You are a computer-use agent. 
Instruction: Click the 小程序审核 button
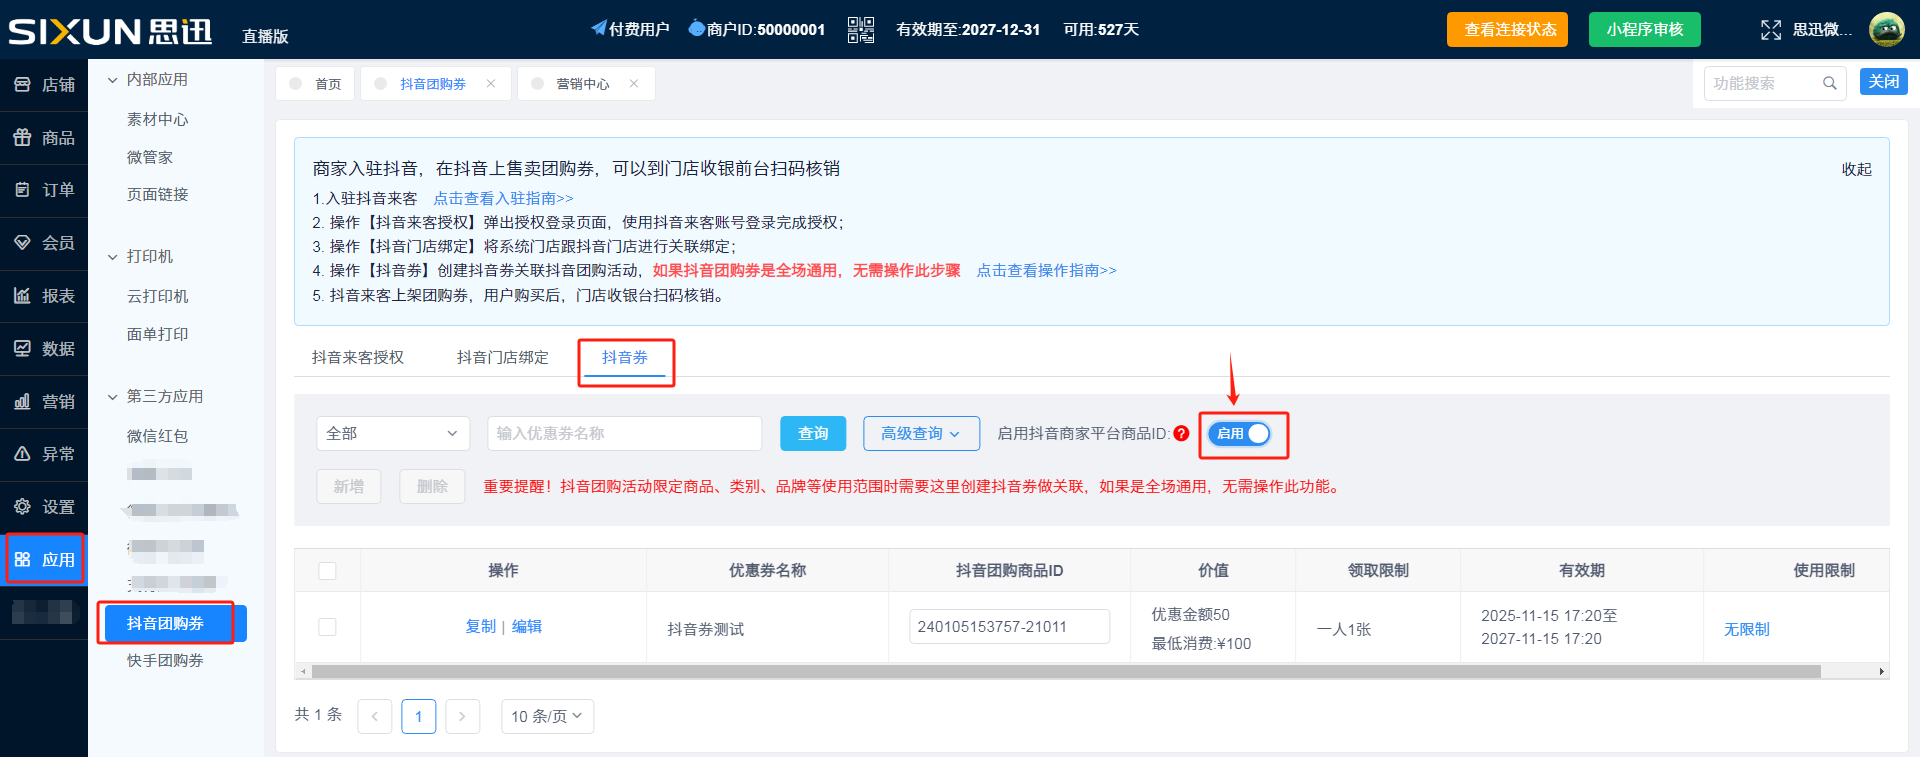pos(1645,30)
